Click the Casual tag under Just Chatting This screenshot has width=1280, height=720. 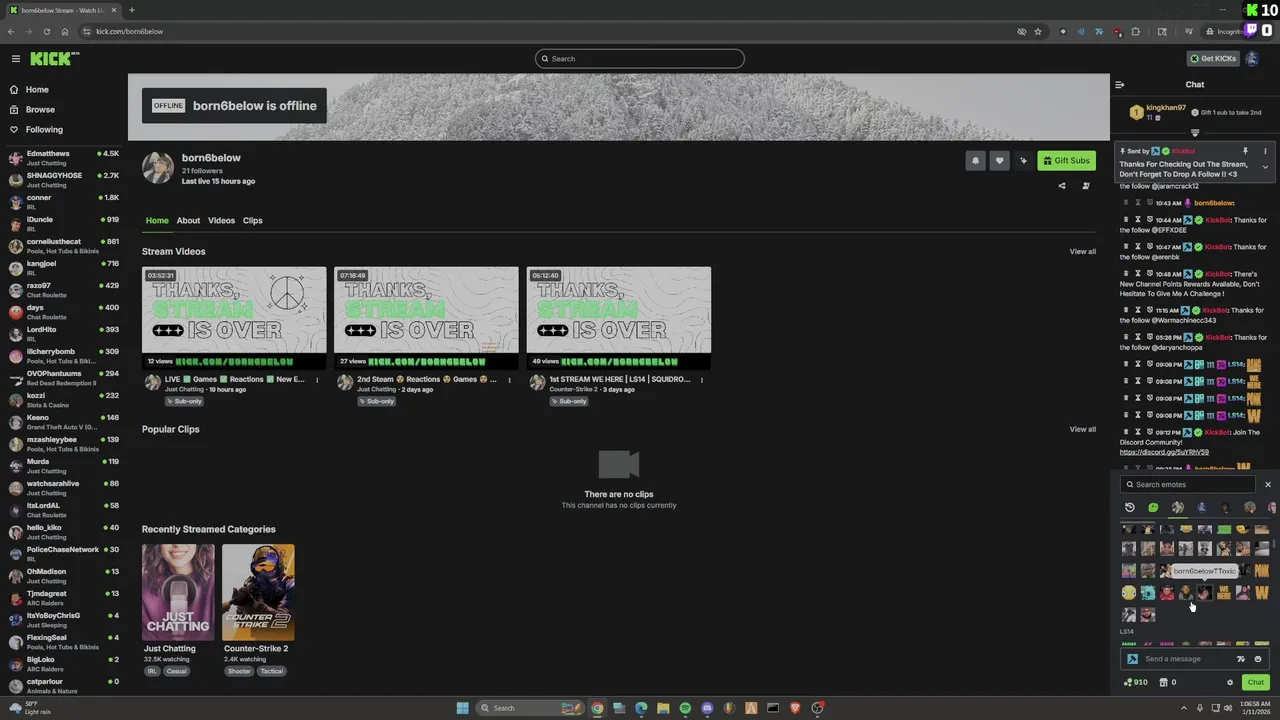click(x=177, y=672)
